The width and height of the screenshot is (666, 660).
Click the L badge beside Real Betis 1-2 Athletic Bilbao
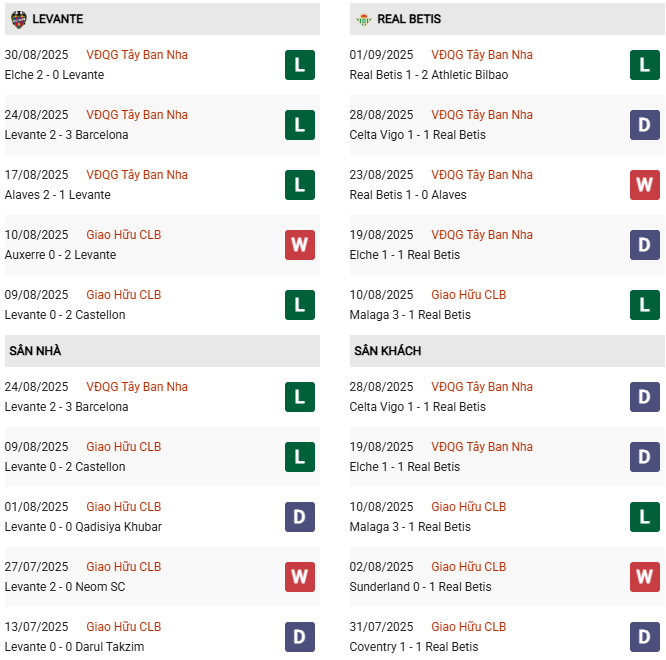[645, 65]
